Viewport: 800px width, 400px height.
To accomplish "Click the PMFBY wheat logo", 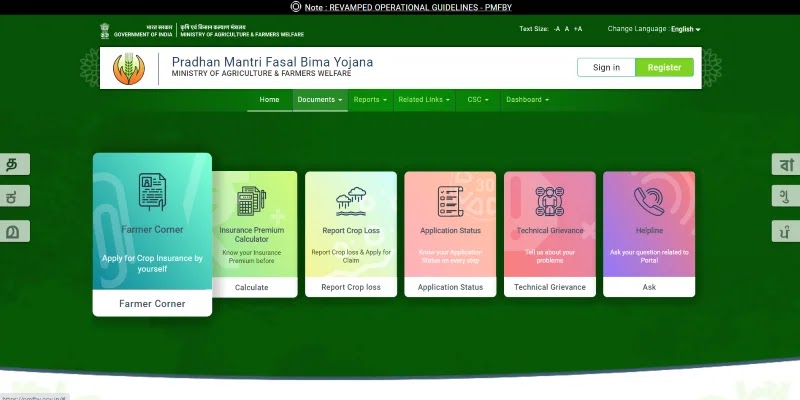I will 129,68.
